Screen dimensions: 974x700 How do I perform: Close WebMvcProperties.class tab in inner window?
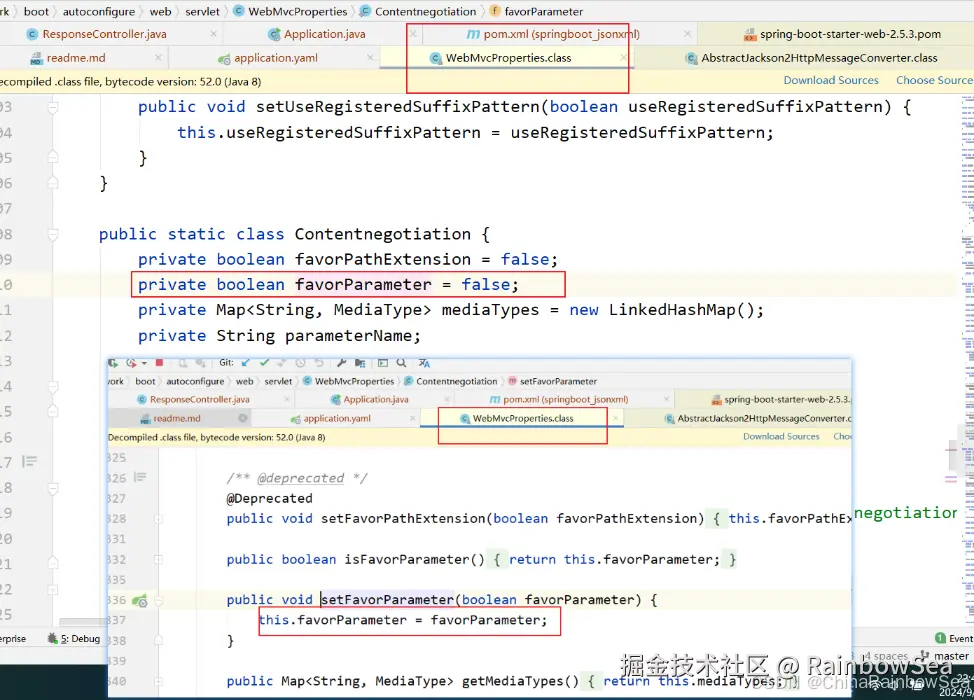pos(616,419)
